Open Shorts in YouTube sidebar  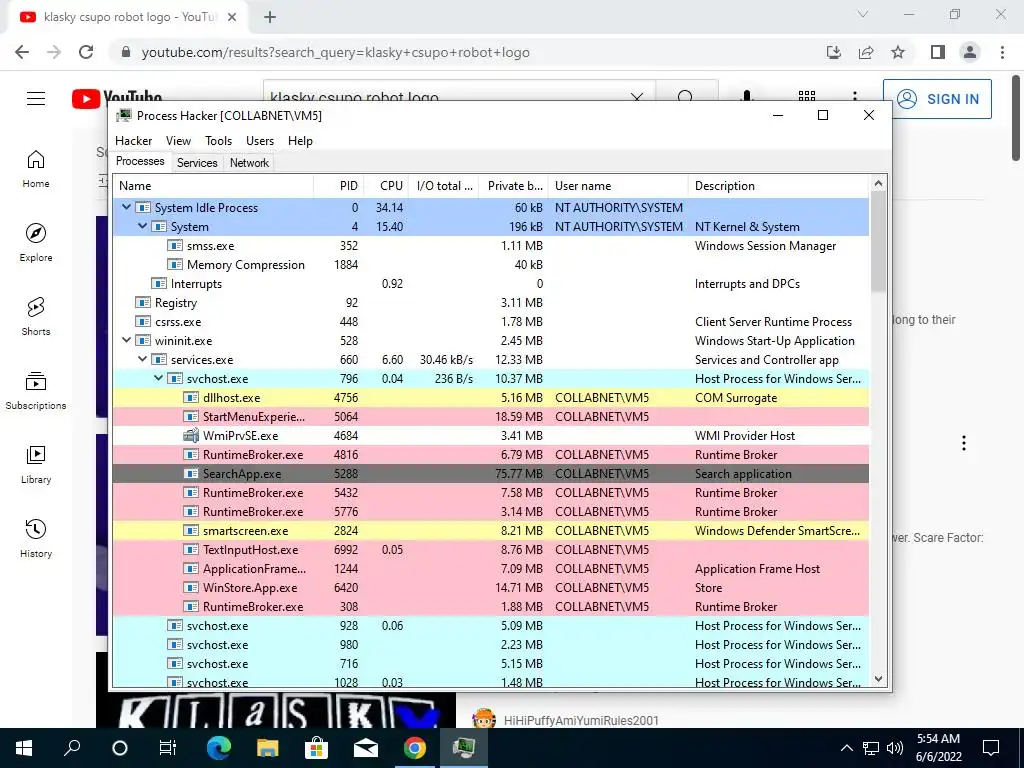[36, 316]
